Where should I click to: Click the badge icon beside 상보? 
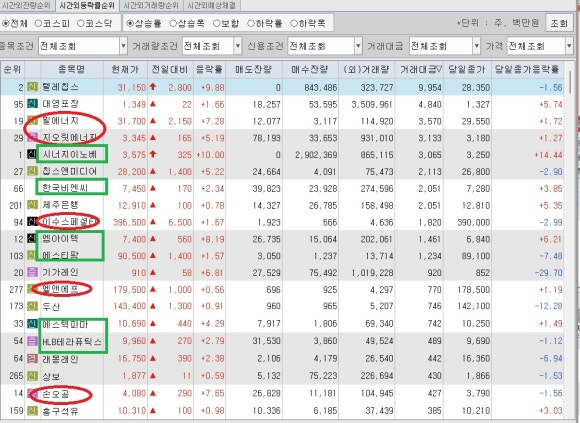[x=33, y=376]
